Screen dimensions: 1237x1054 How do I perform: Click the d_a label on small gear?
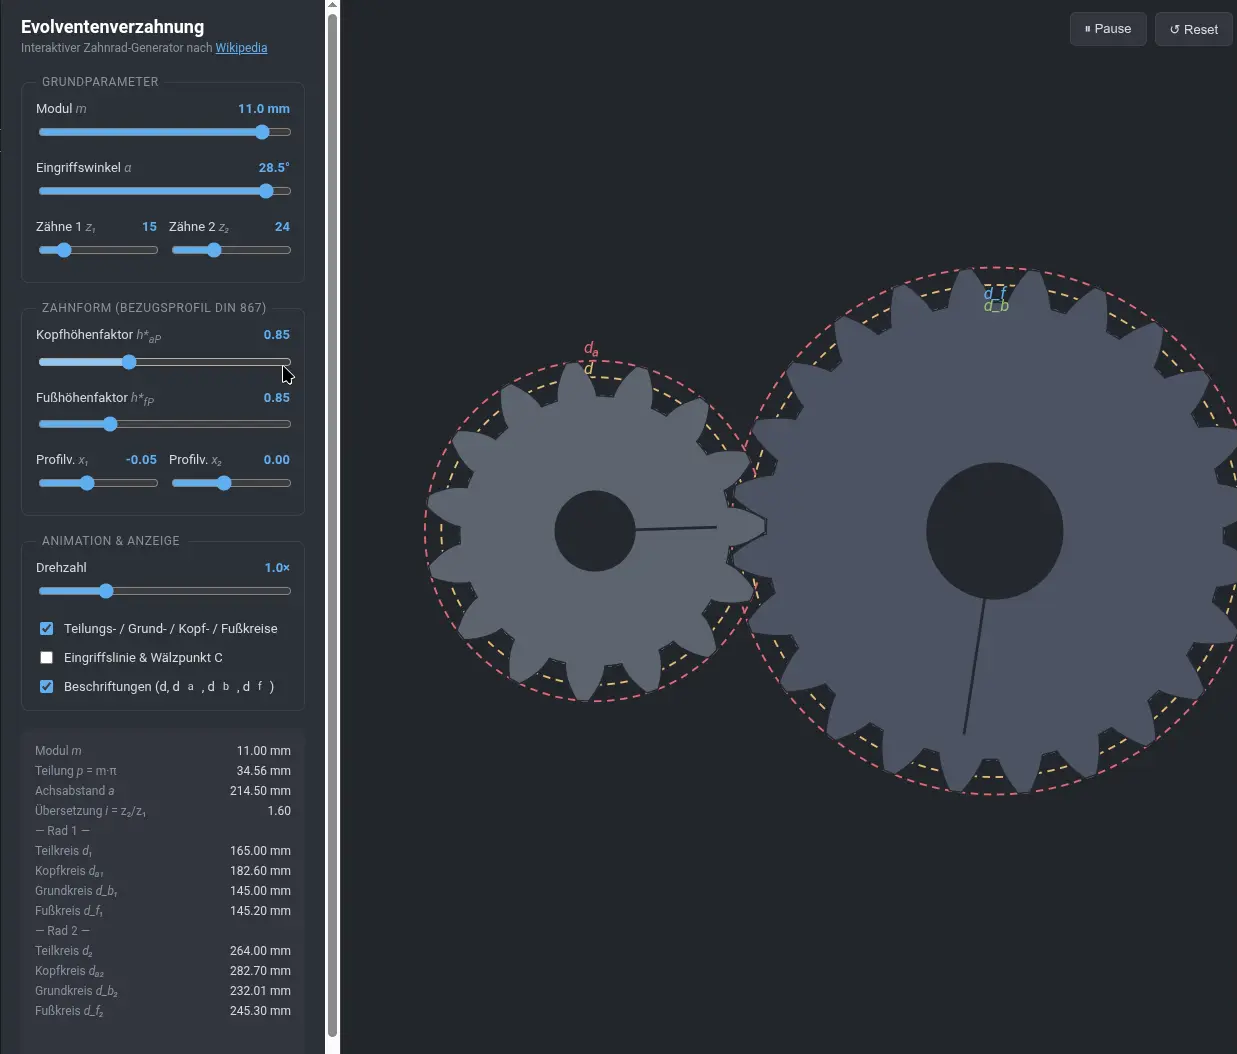click(591, 349)
